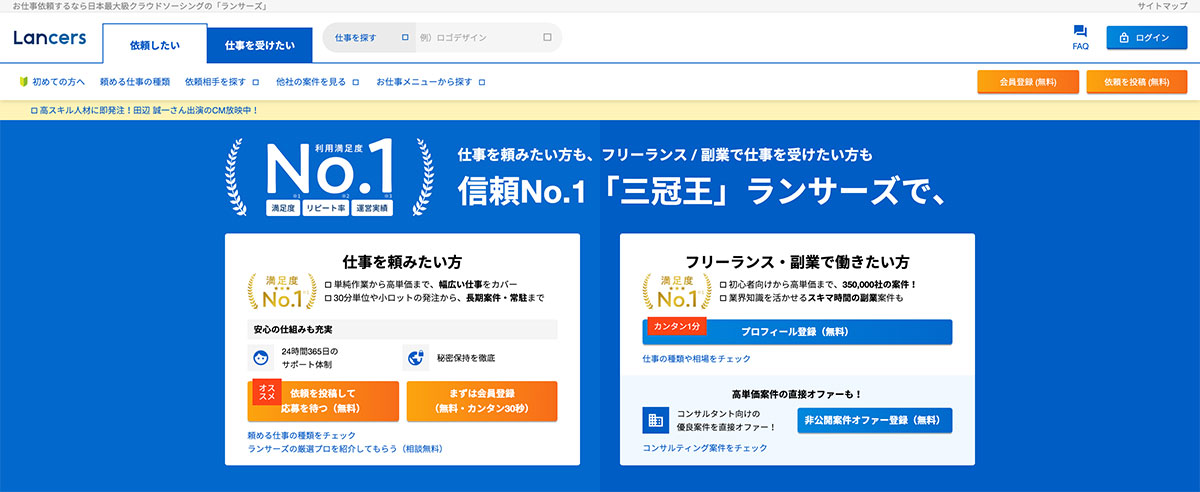
Task: Click まずは会員登録 (無料・カンタン30秒) button
Action: point(482,401)
